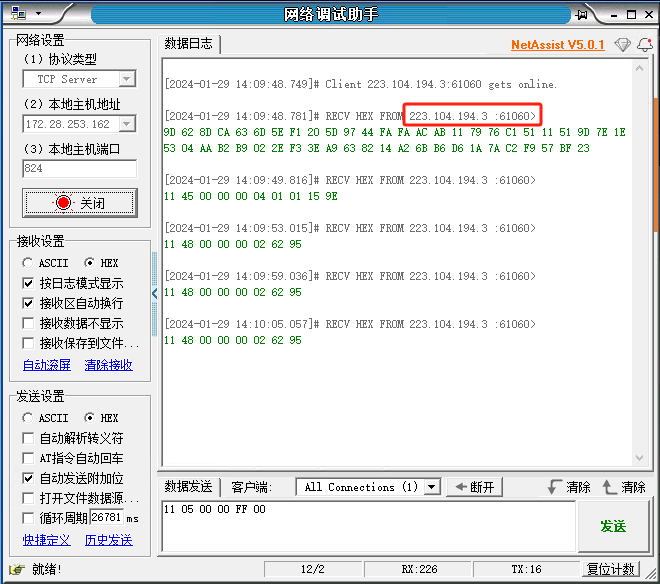Click 复位计数 reset counter button
Viewport: 660px width, 584px height.
(x=611, y=569)
